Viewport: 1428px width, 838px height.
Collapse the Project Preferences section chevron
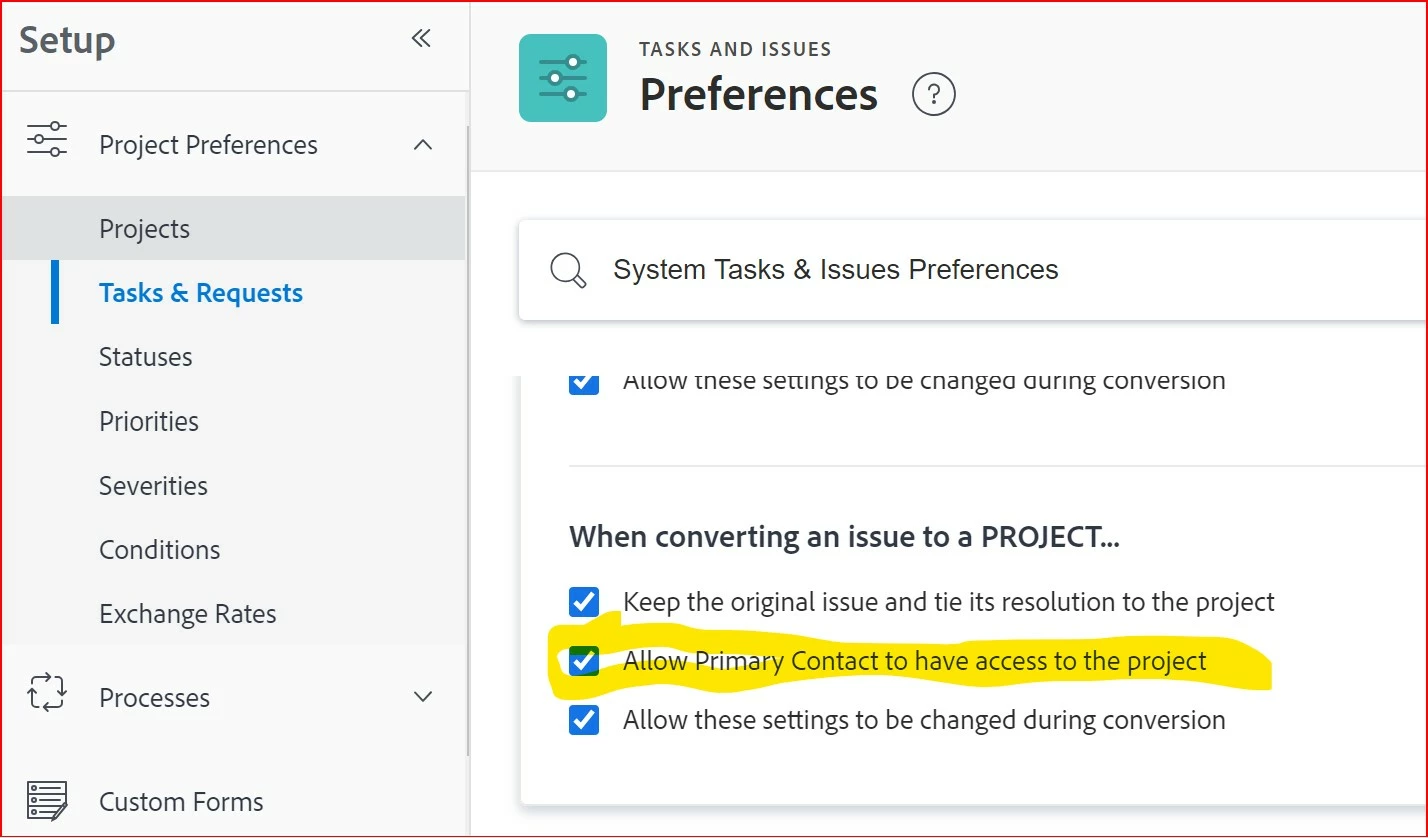click(423, 145)
